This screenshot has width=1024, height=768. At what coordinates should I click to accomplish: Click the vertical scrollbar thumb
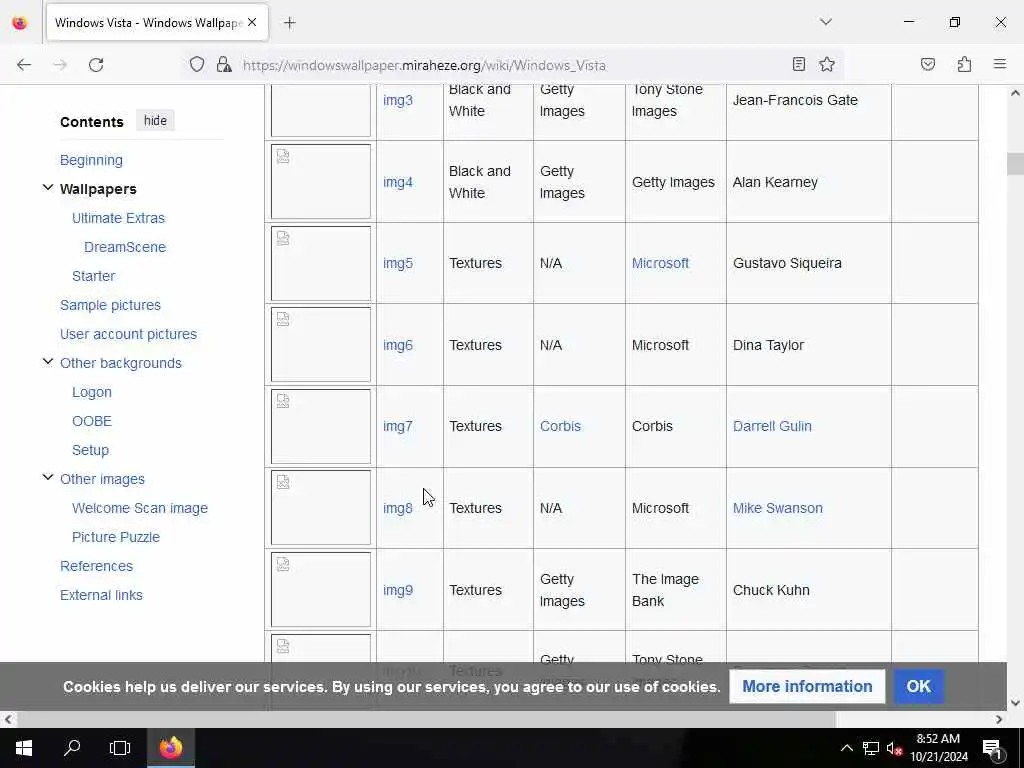coord(1015,163)
